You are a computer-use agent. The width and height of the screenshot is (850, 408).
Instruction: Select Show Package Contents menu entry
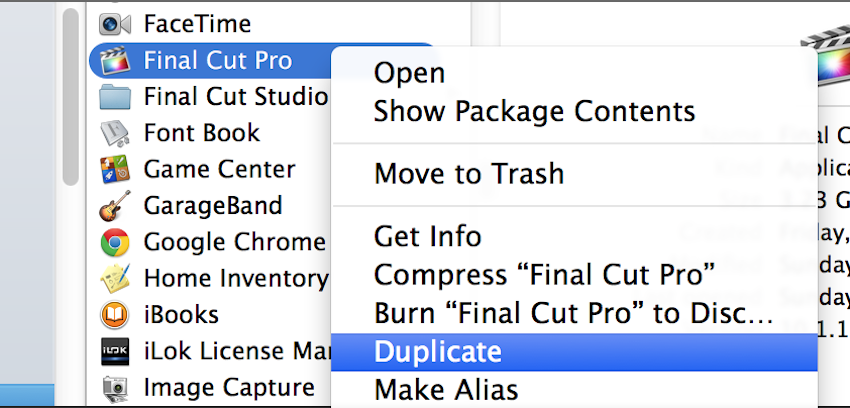coord(534,110)
